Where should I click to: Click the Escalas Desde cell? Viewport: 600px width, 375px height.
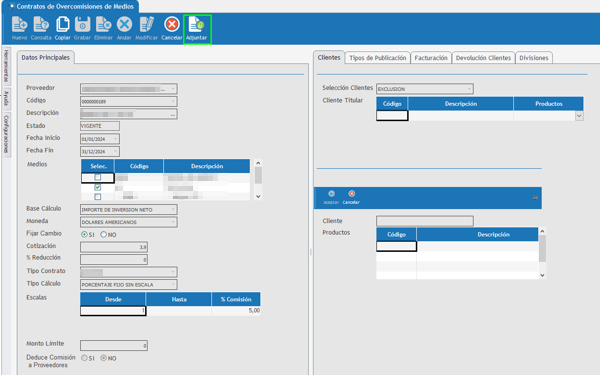(x=113, y=310)
